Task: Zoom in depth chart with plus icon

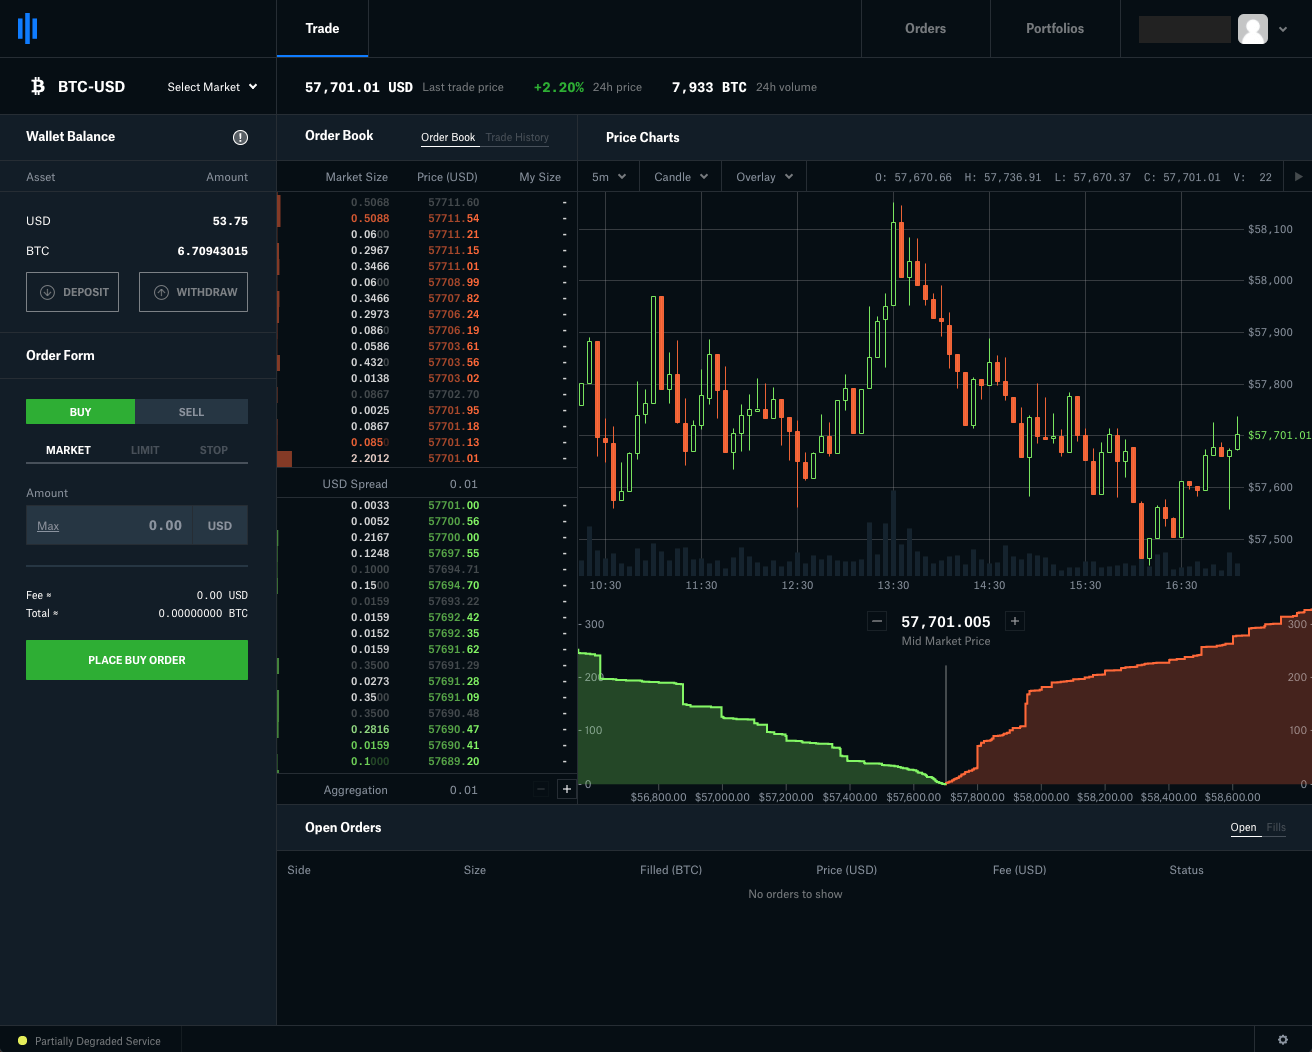Action: (1014, 621)
